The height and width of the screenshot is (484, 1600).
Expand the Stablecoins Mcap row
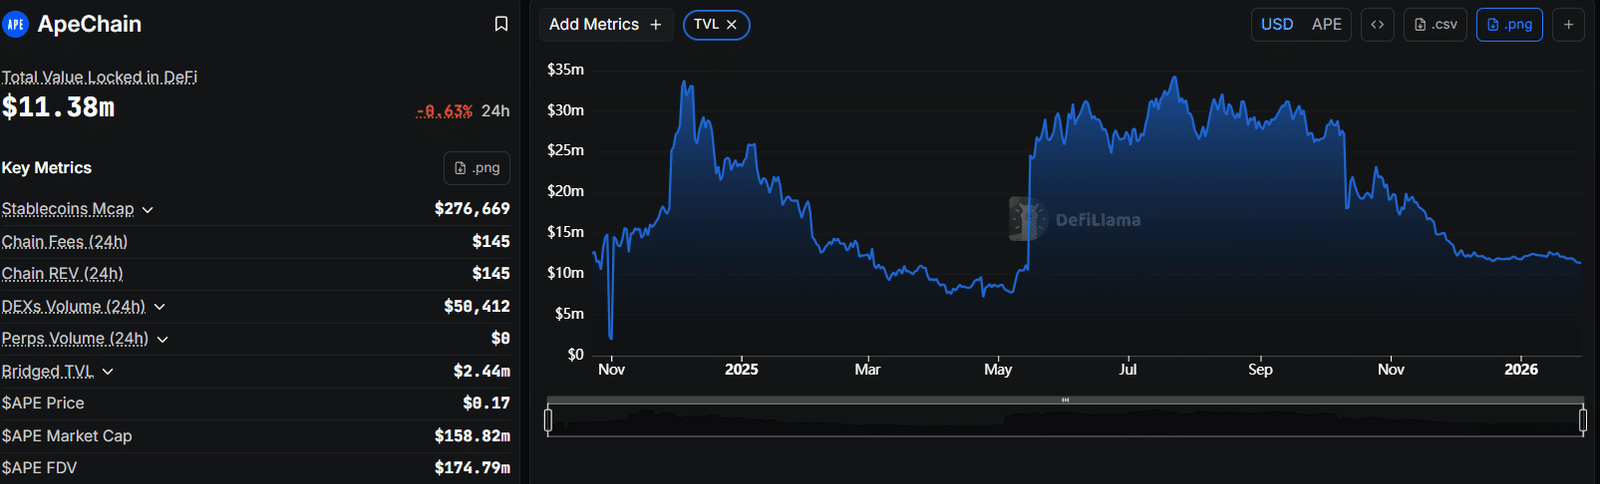148,210
